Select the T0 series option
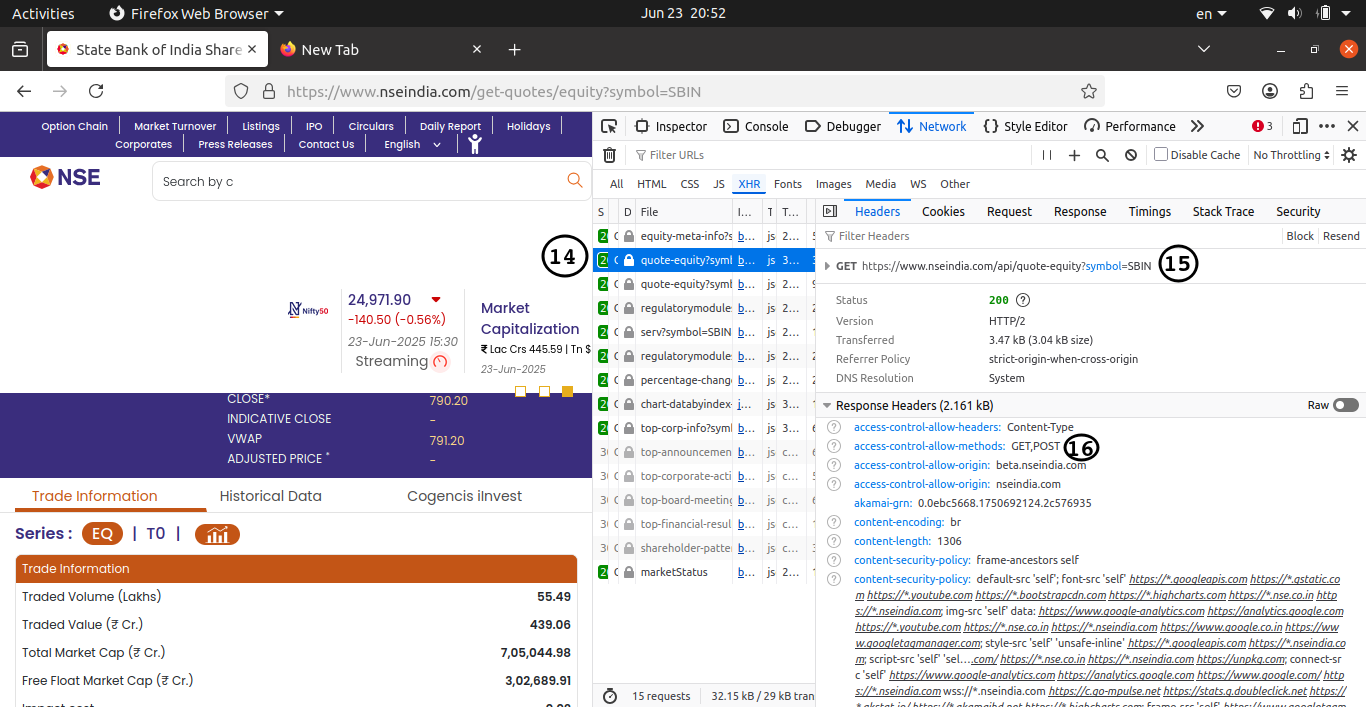Image resolution: width=1366 pixels, height=707 pixels. 156,534
